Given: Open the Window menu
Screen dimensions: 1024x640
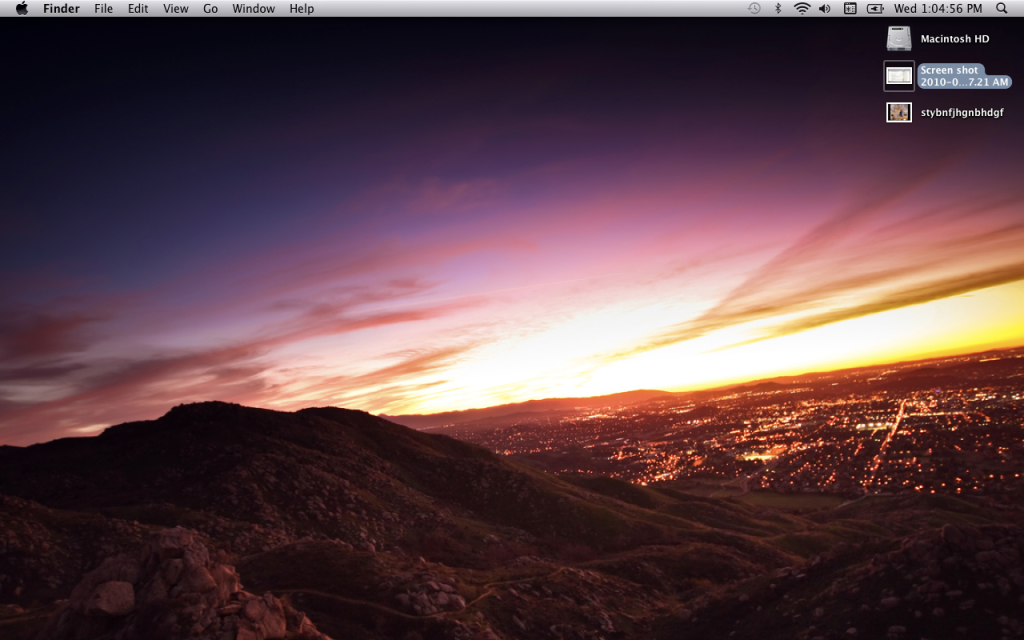Looking at the screenshot, I should tap(253, 8).
